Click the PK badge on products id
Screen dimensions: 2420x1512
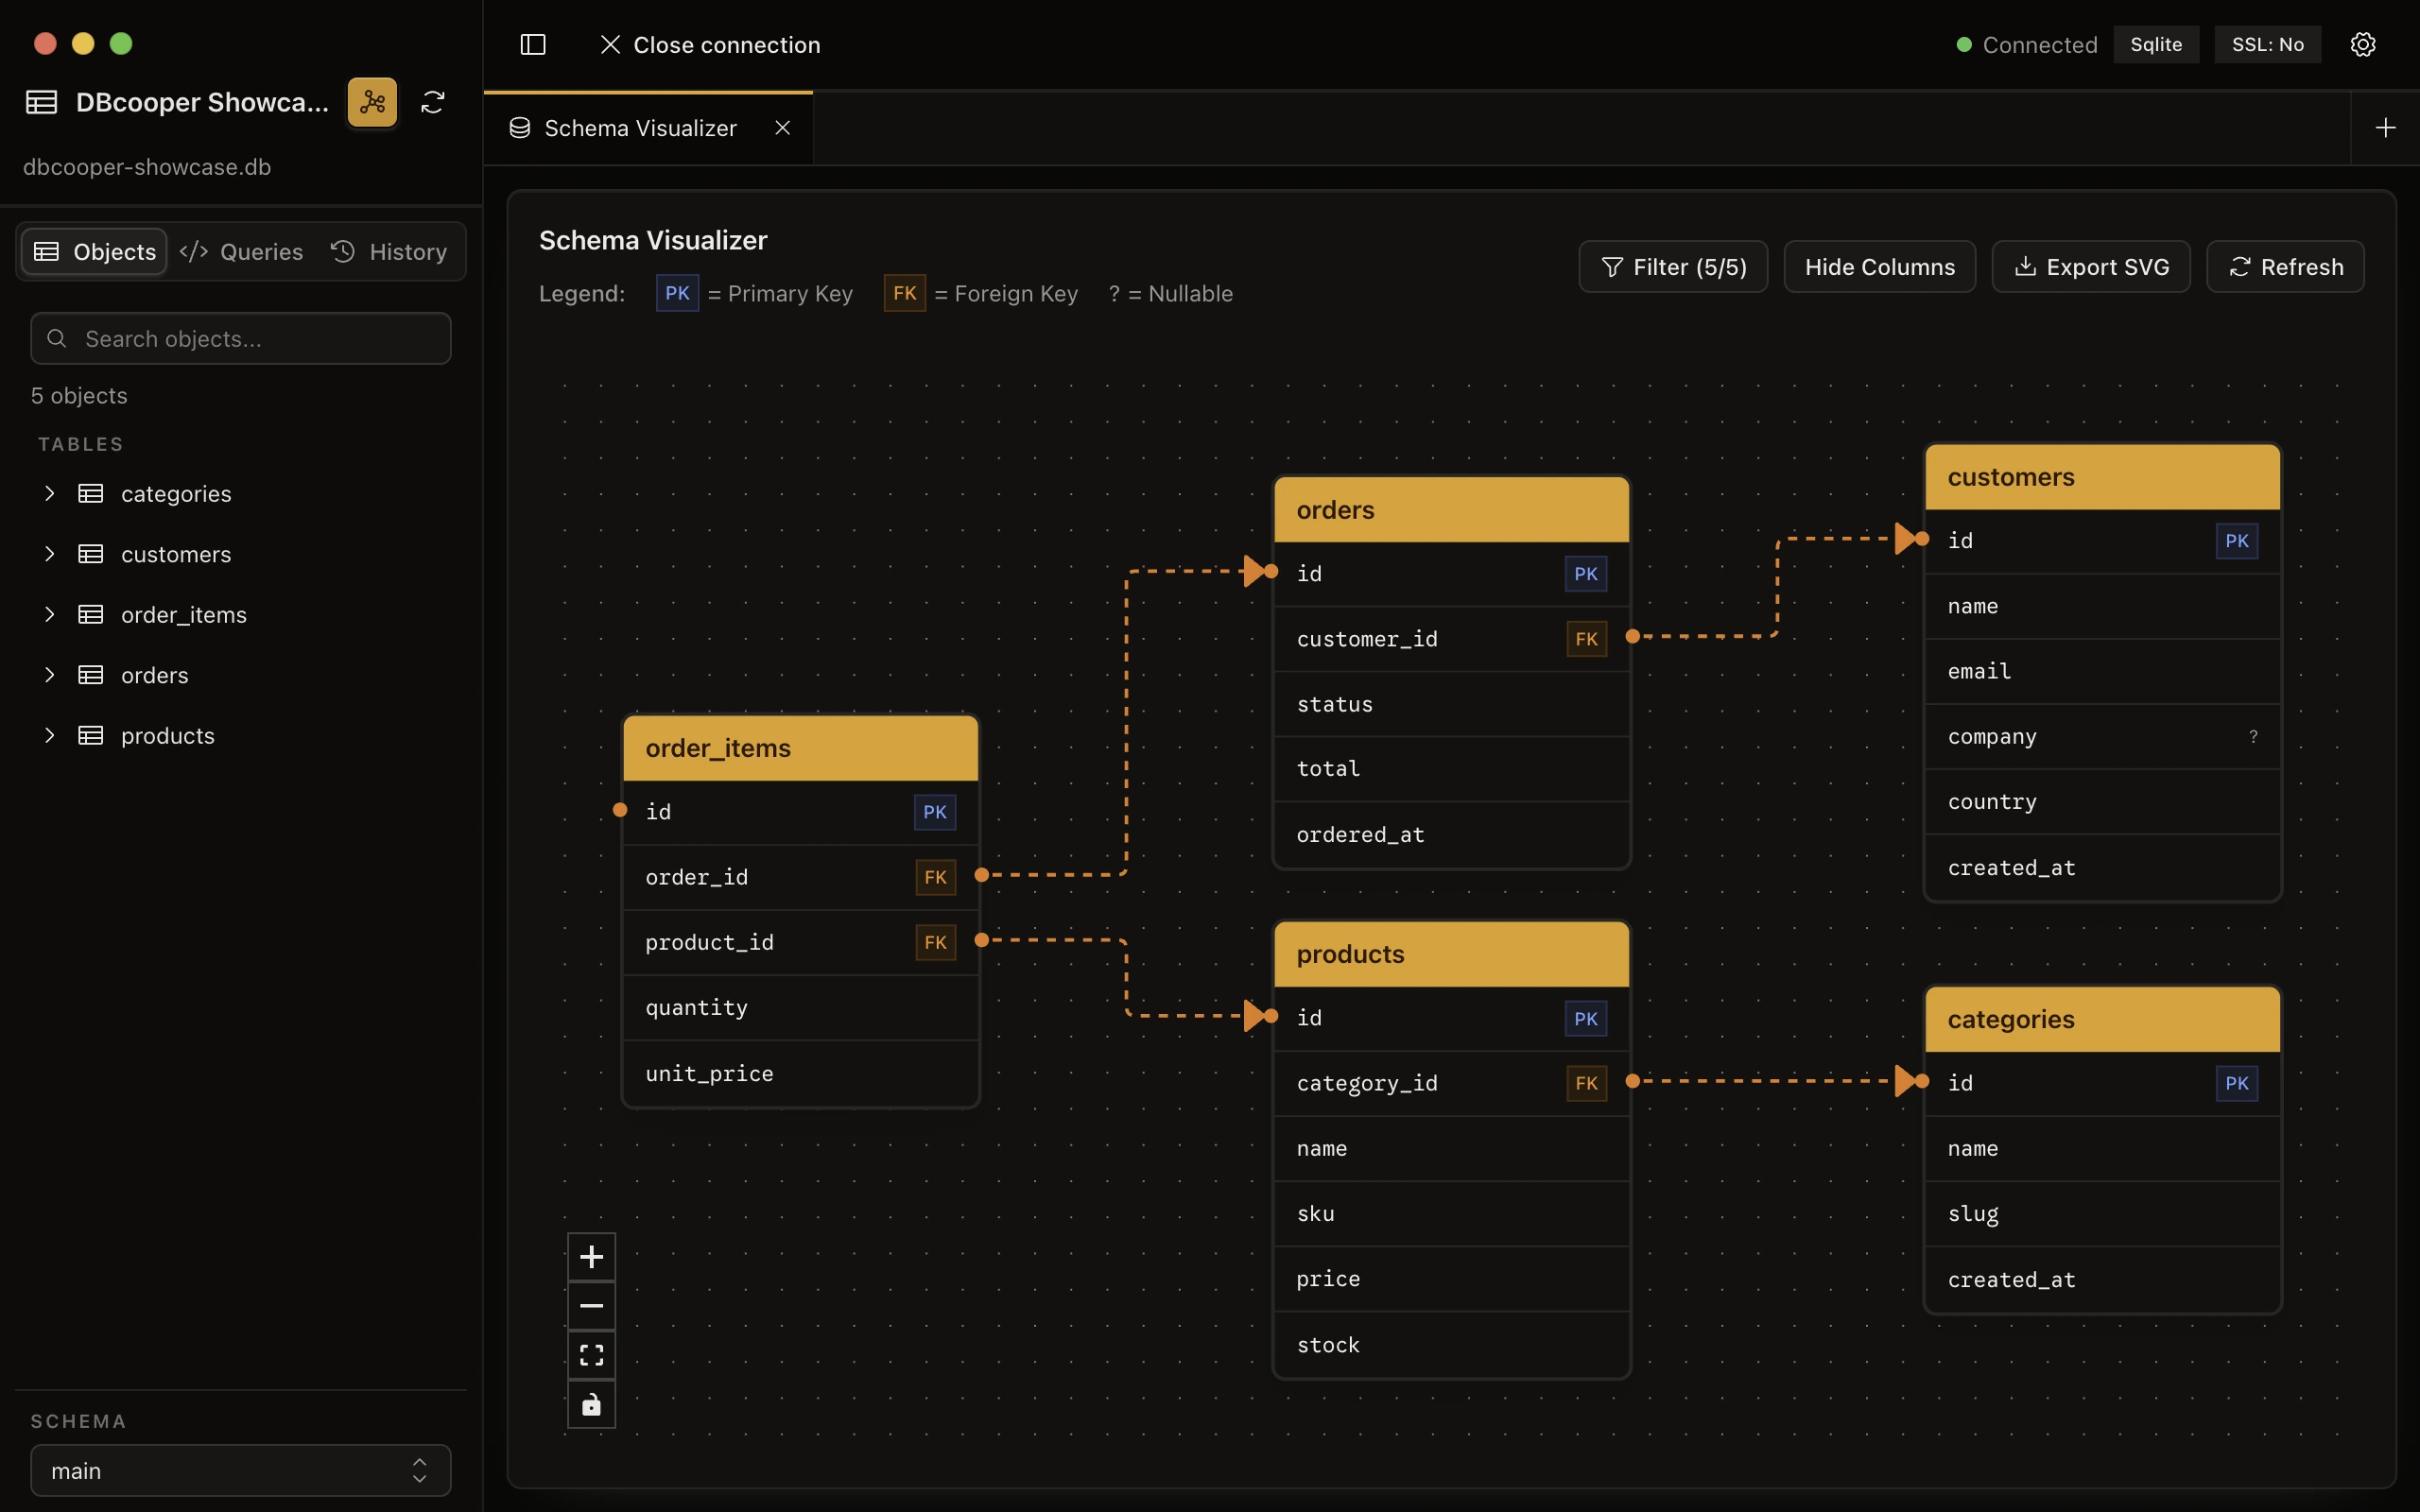(1586, 1018)
